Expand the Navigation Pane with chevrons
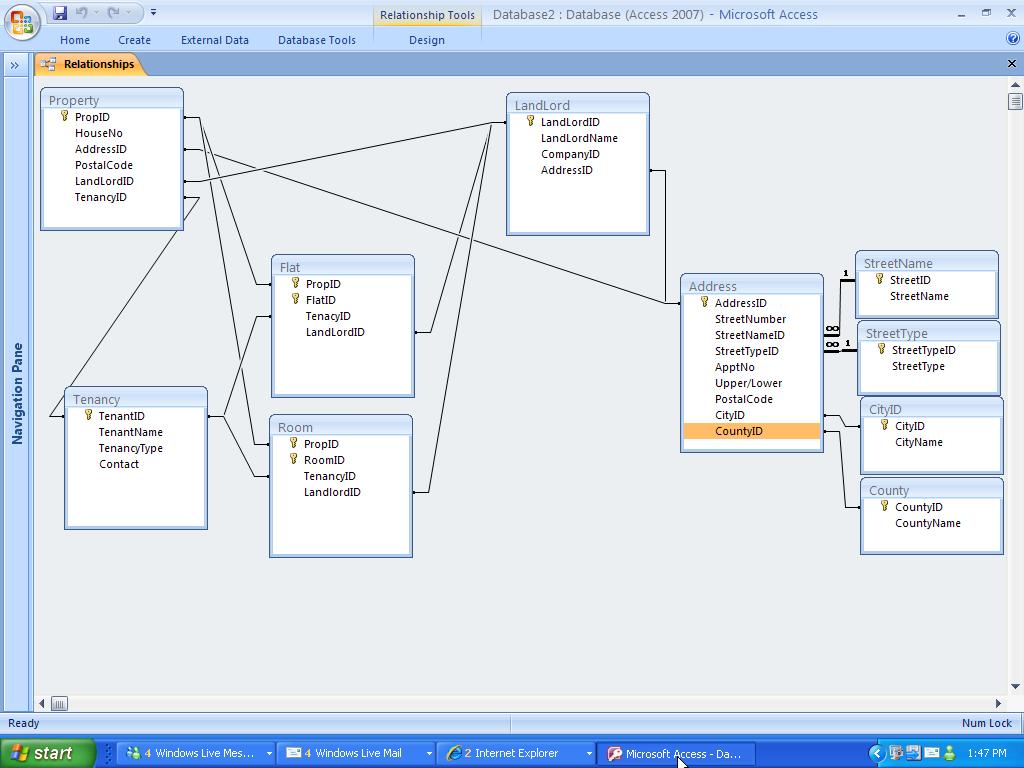Screen dimensions: 1024x768 pos(14,65)
